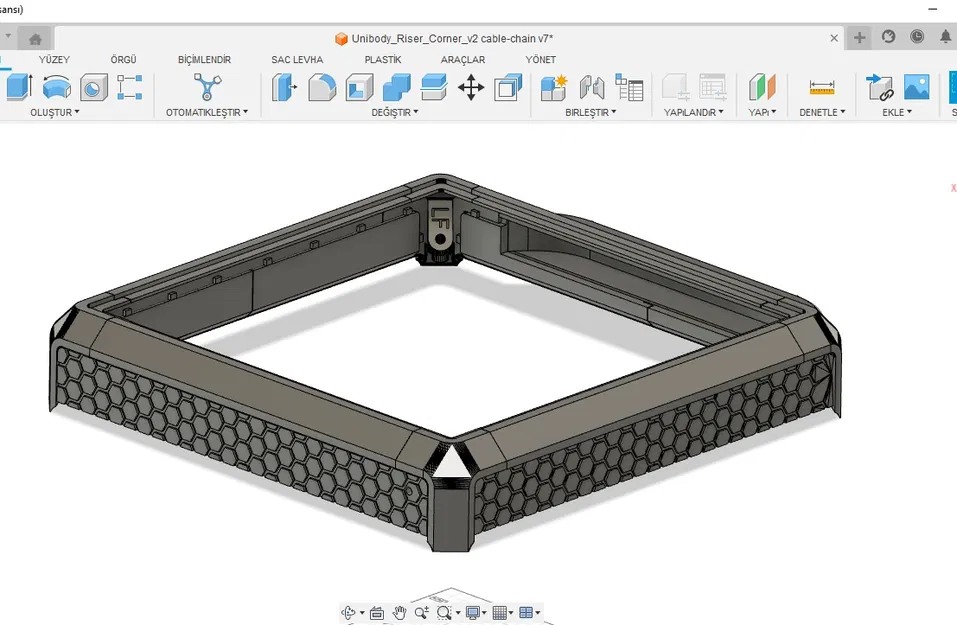The height and width of the screenshot is (625, 957).
Task: Click the Orbit navigation icon
Action: 348,612
